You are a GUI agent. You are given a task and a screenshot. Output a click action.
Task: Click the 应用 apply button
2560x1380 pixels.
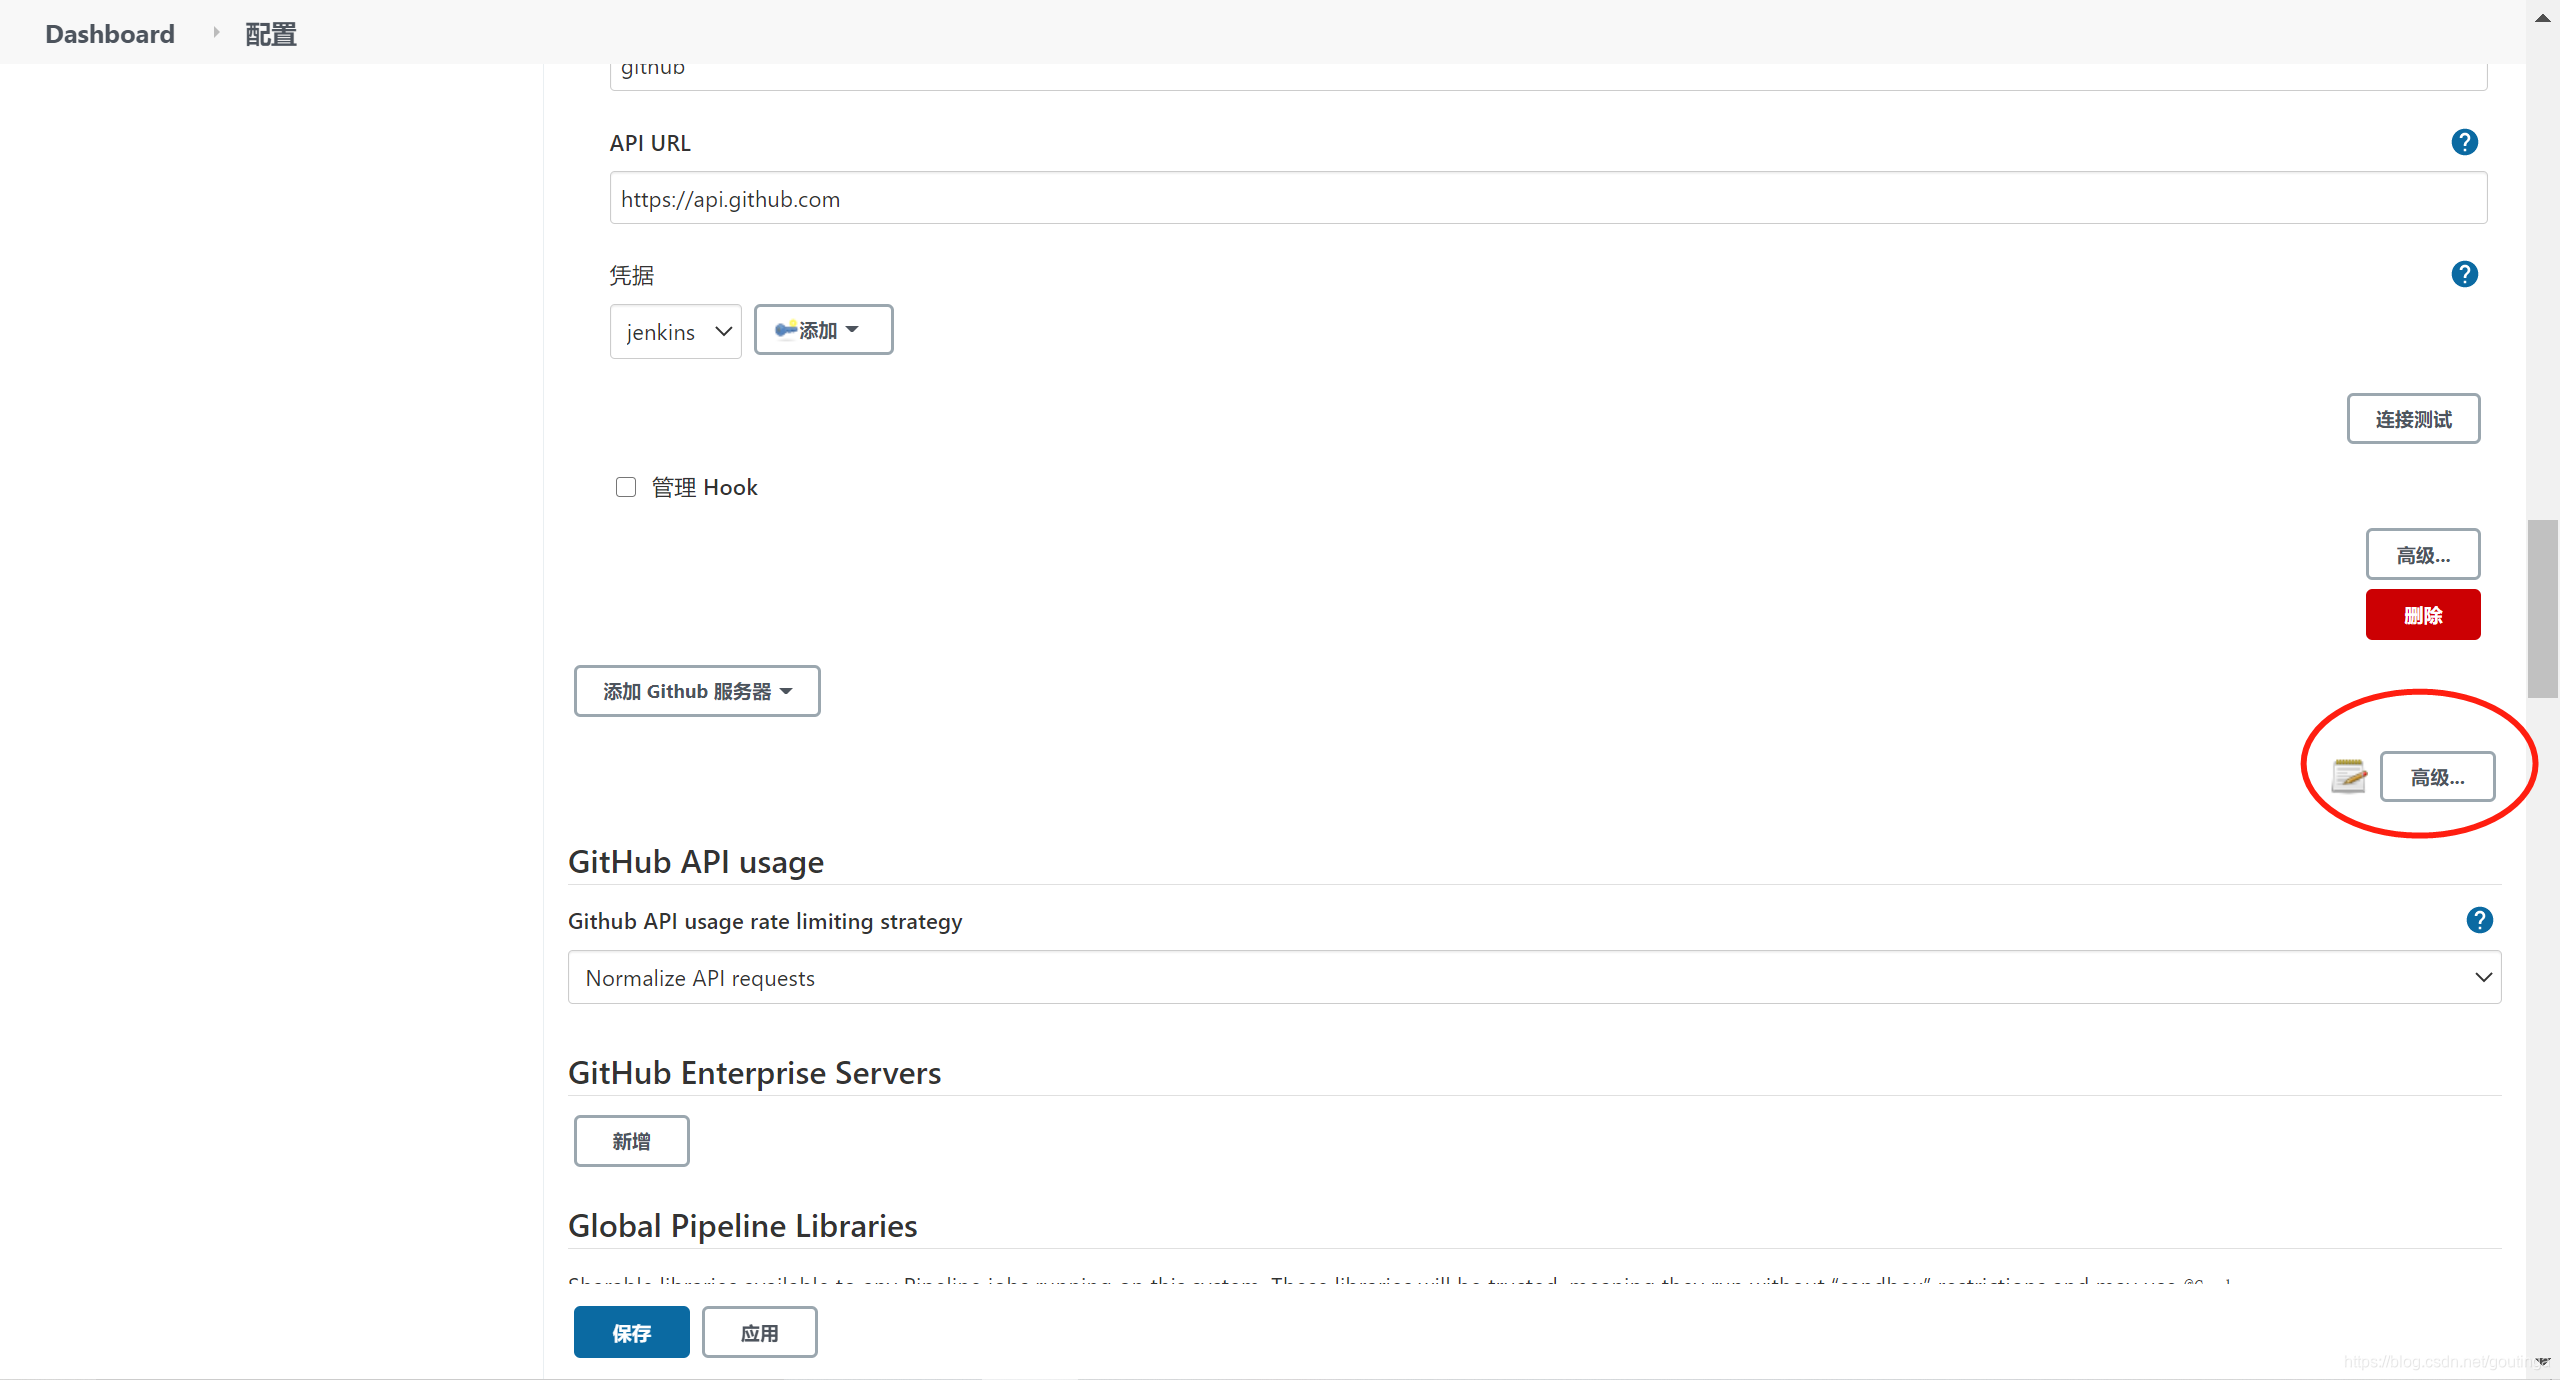tap(759, 1332)
